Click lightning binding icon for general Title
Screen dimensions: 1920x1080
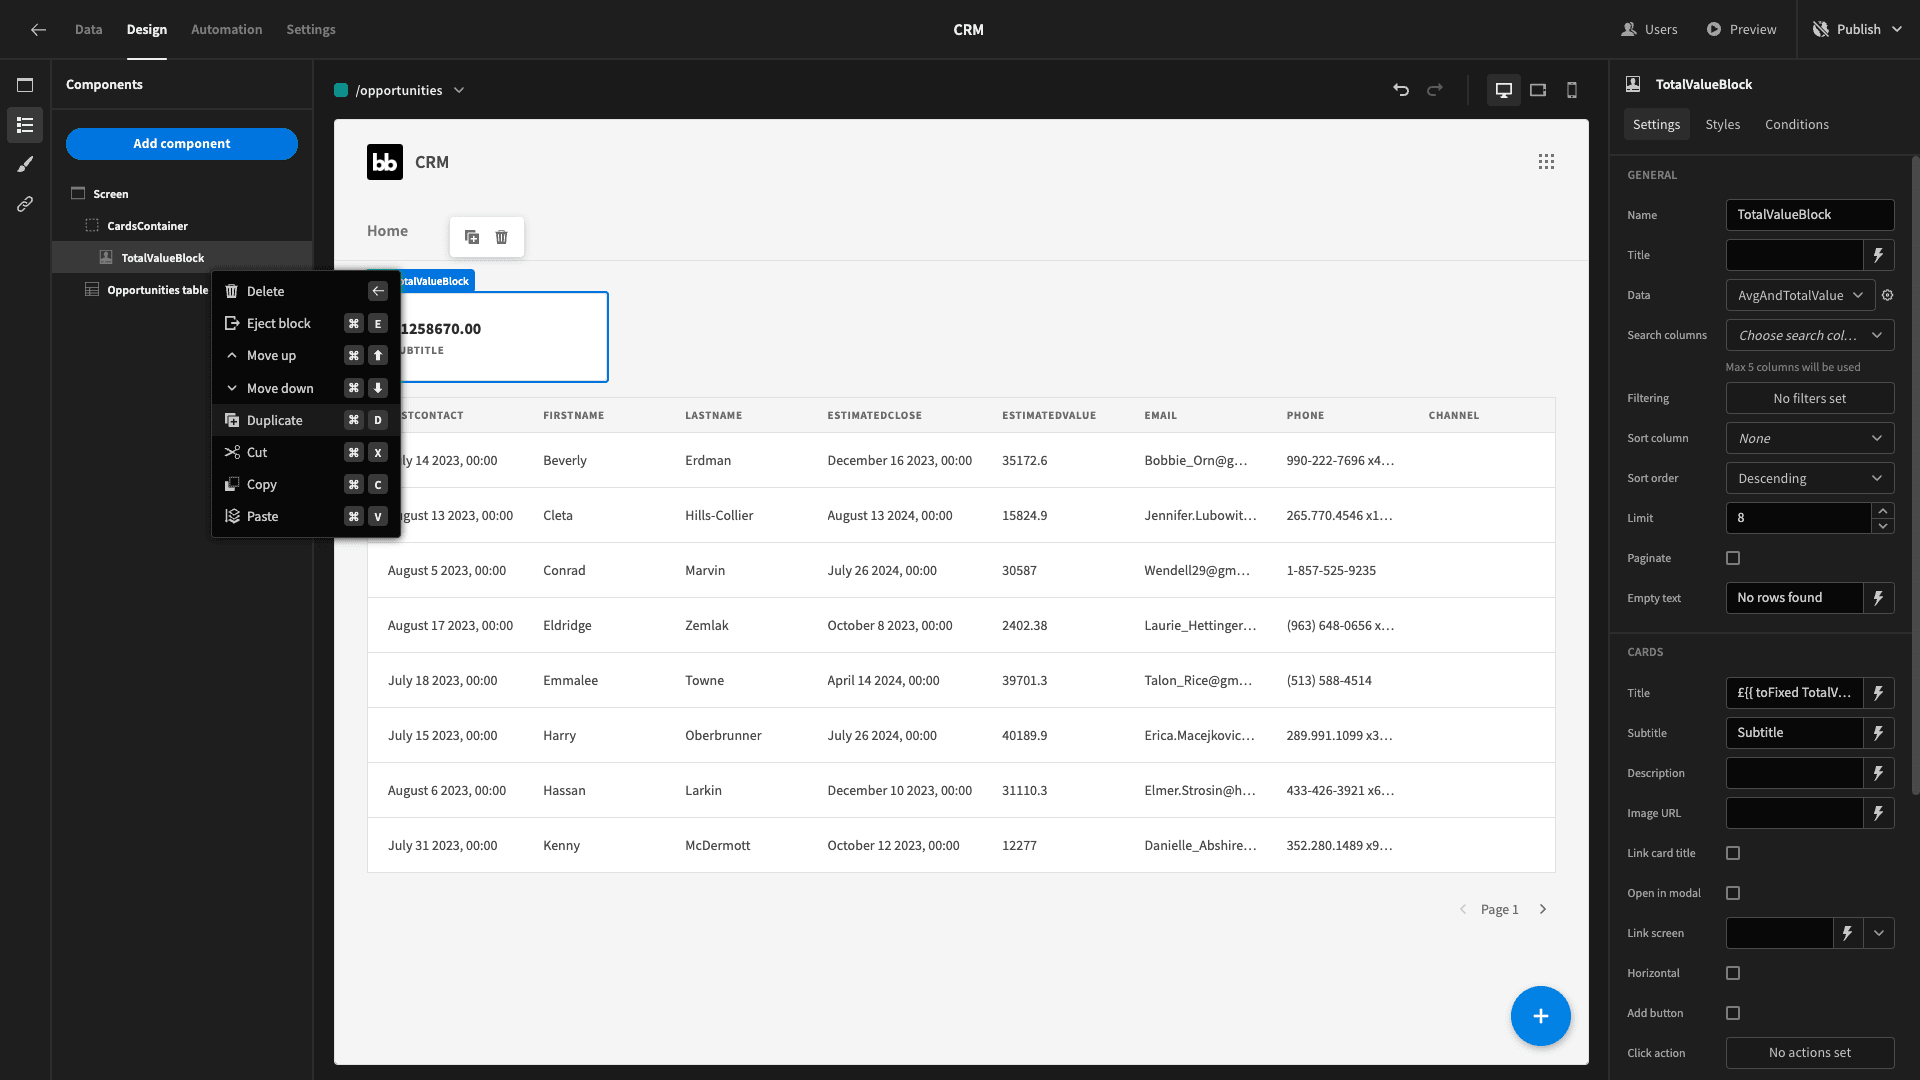pos(1879,255)
